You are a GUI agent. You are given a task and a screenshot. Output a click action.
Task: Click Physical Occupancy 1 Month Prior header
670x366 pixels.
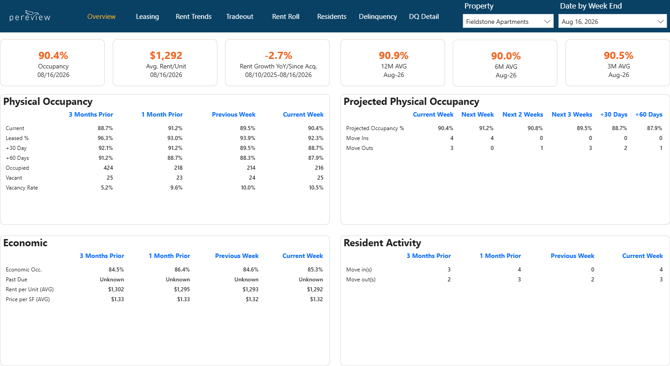(x=162, y=114)
